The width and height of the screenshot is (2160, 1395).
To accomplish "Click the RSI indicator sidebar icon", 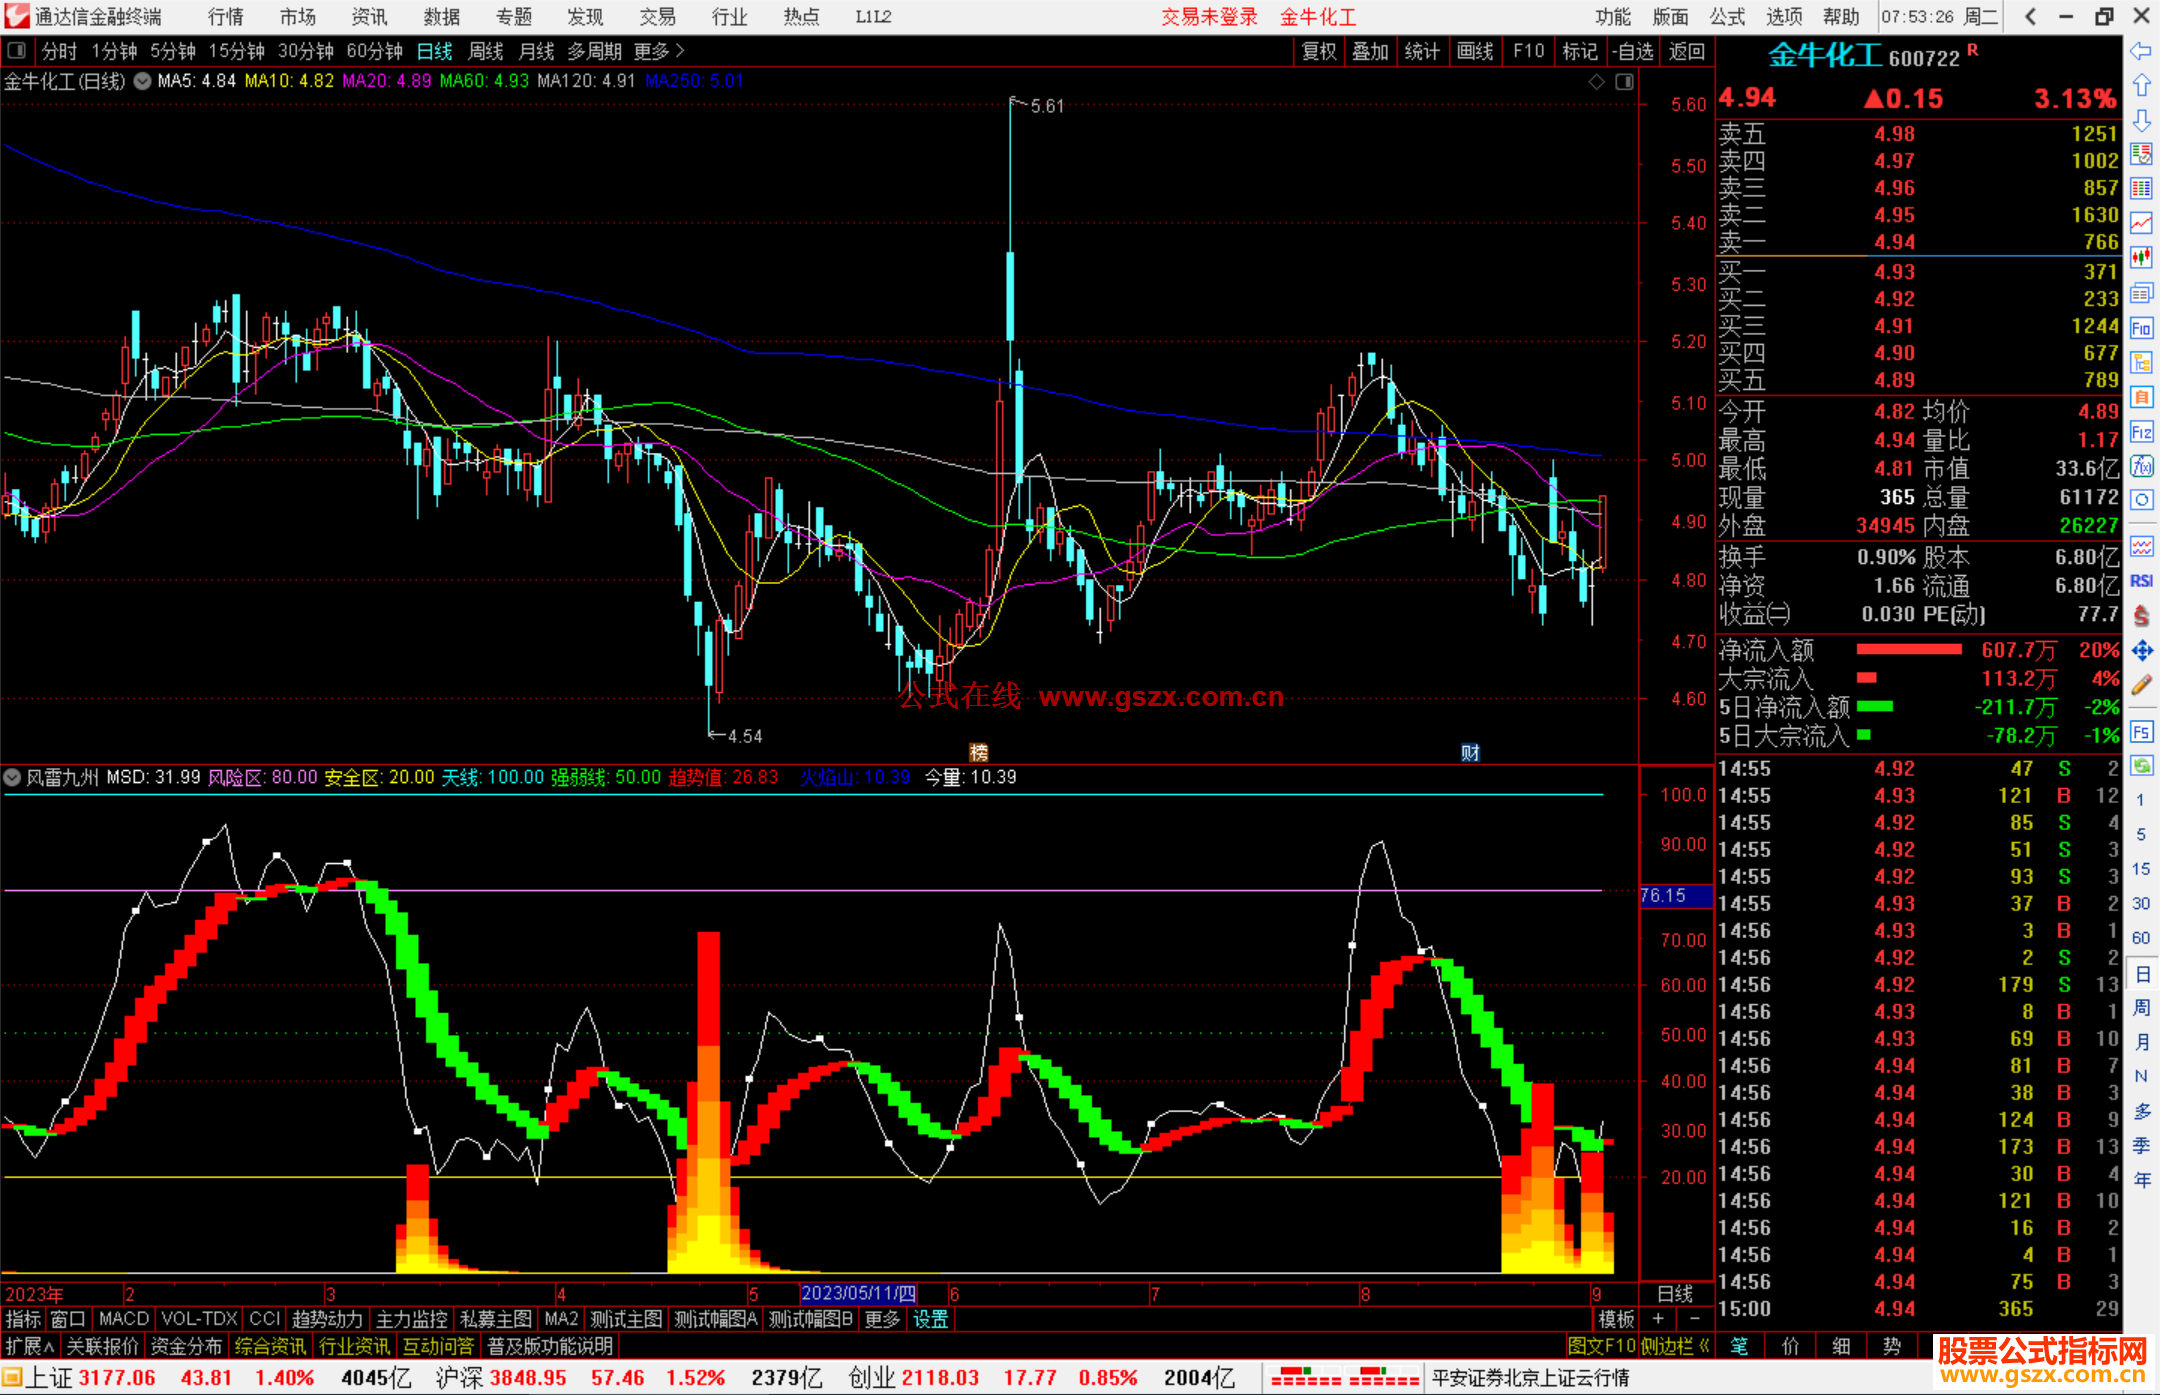I will tap(2141, 581).
